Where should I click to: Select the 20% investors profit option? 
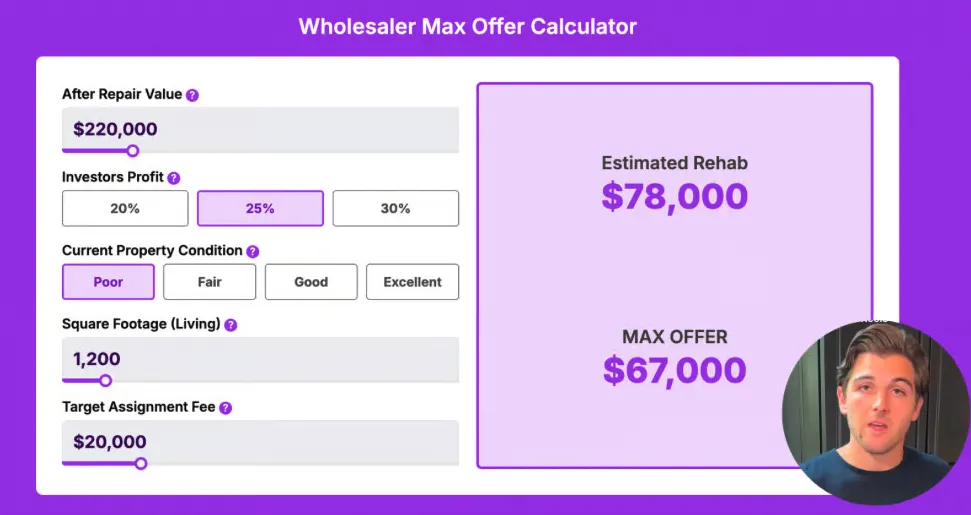click(125, 209)
